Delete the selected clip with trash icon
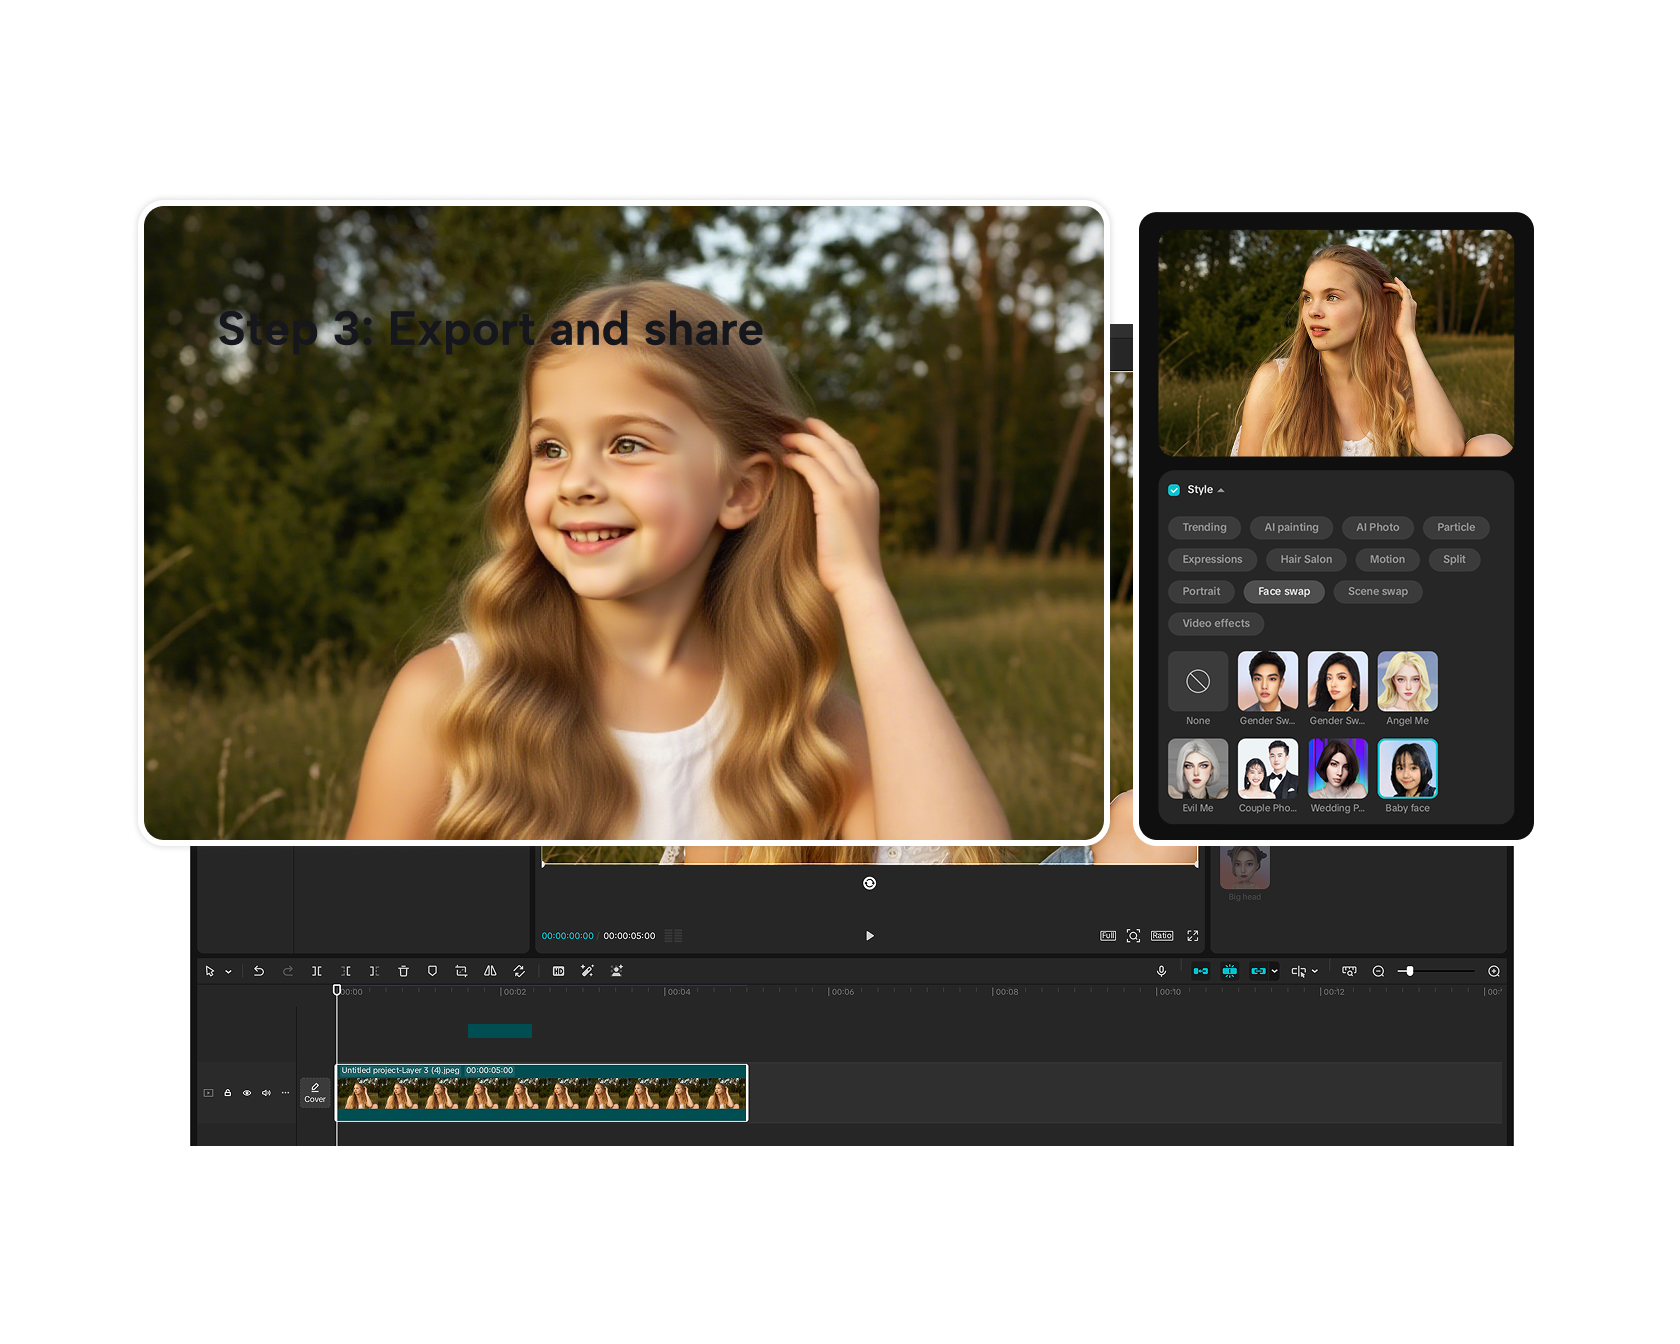 (403, 971)
